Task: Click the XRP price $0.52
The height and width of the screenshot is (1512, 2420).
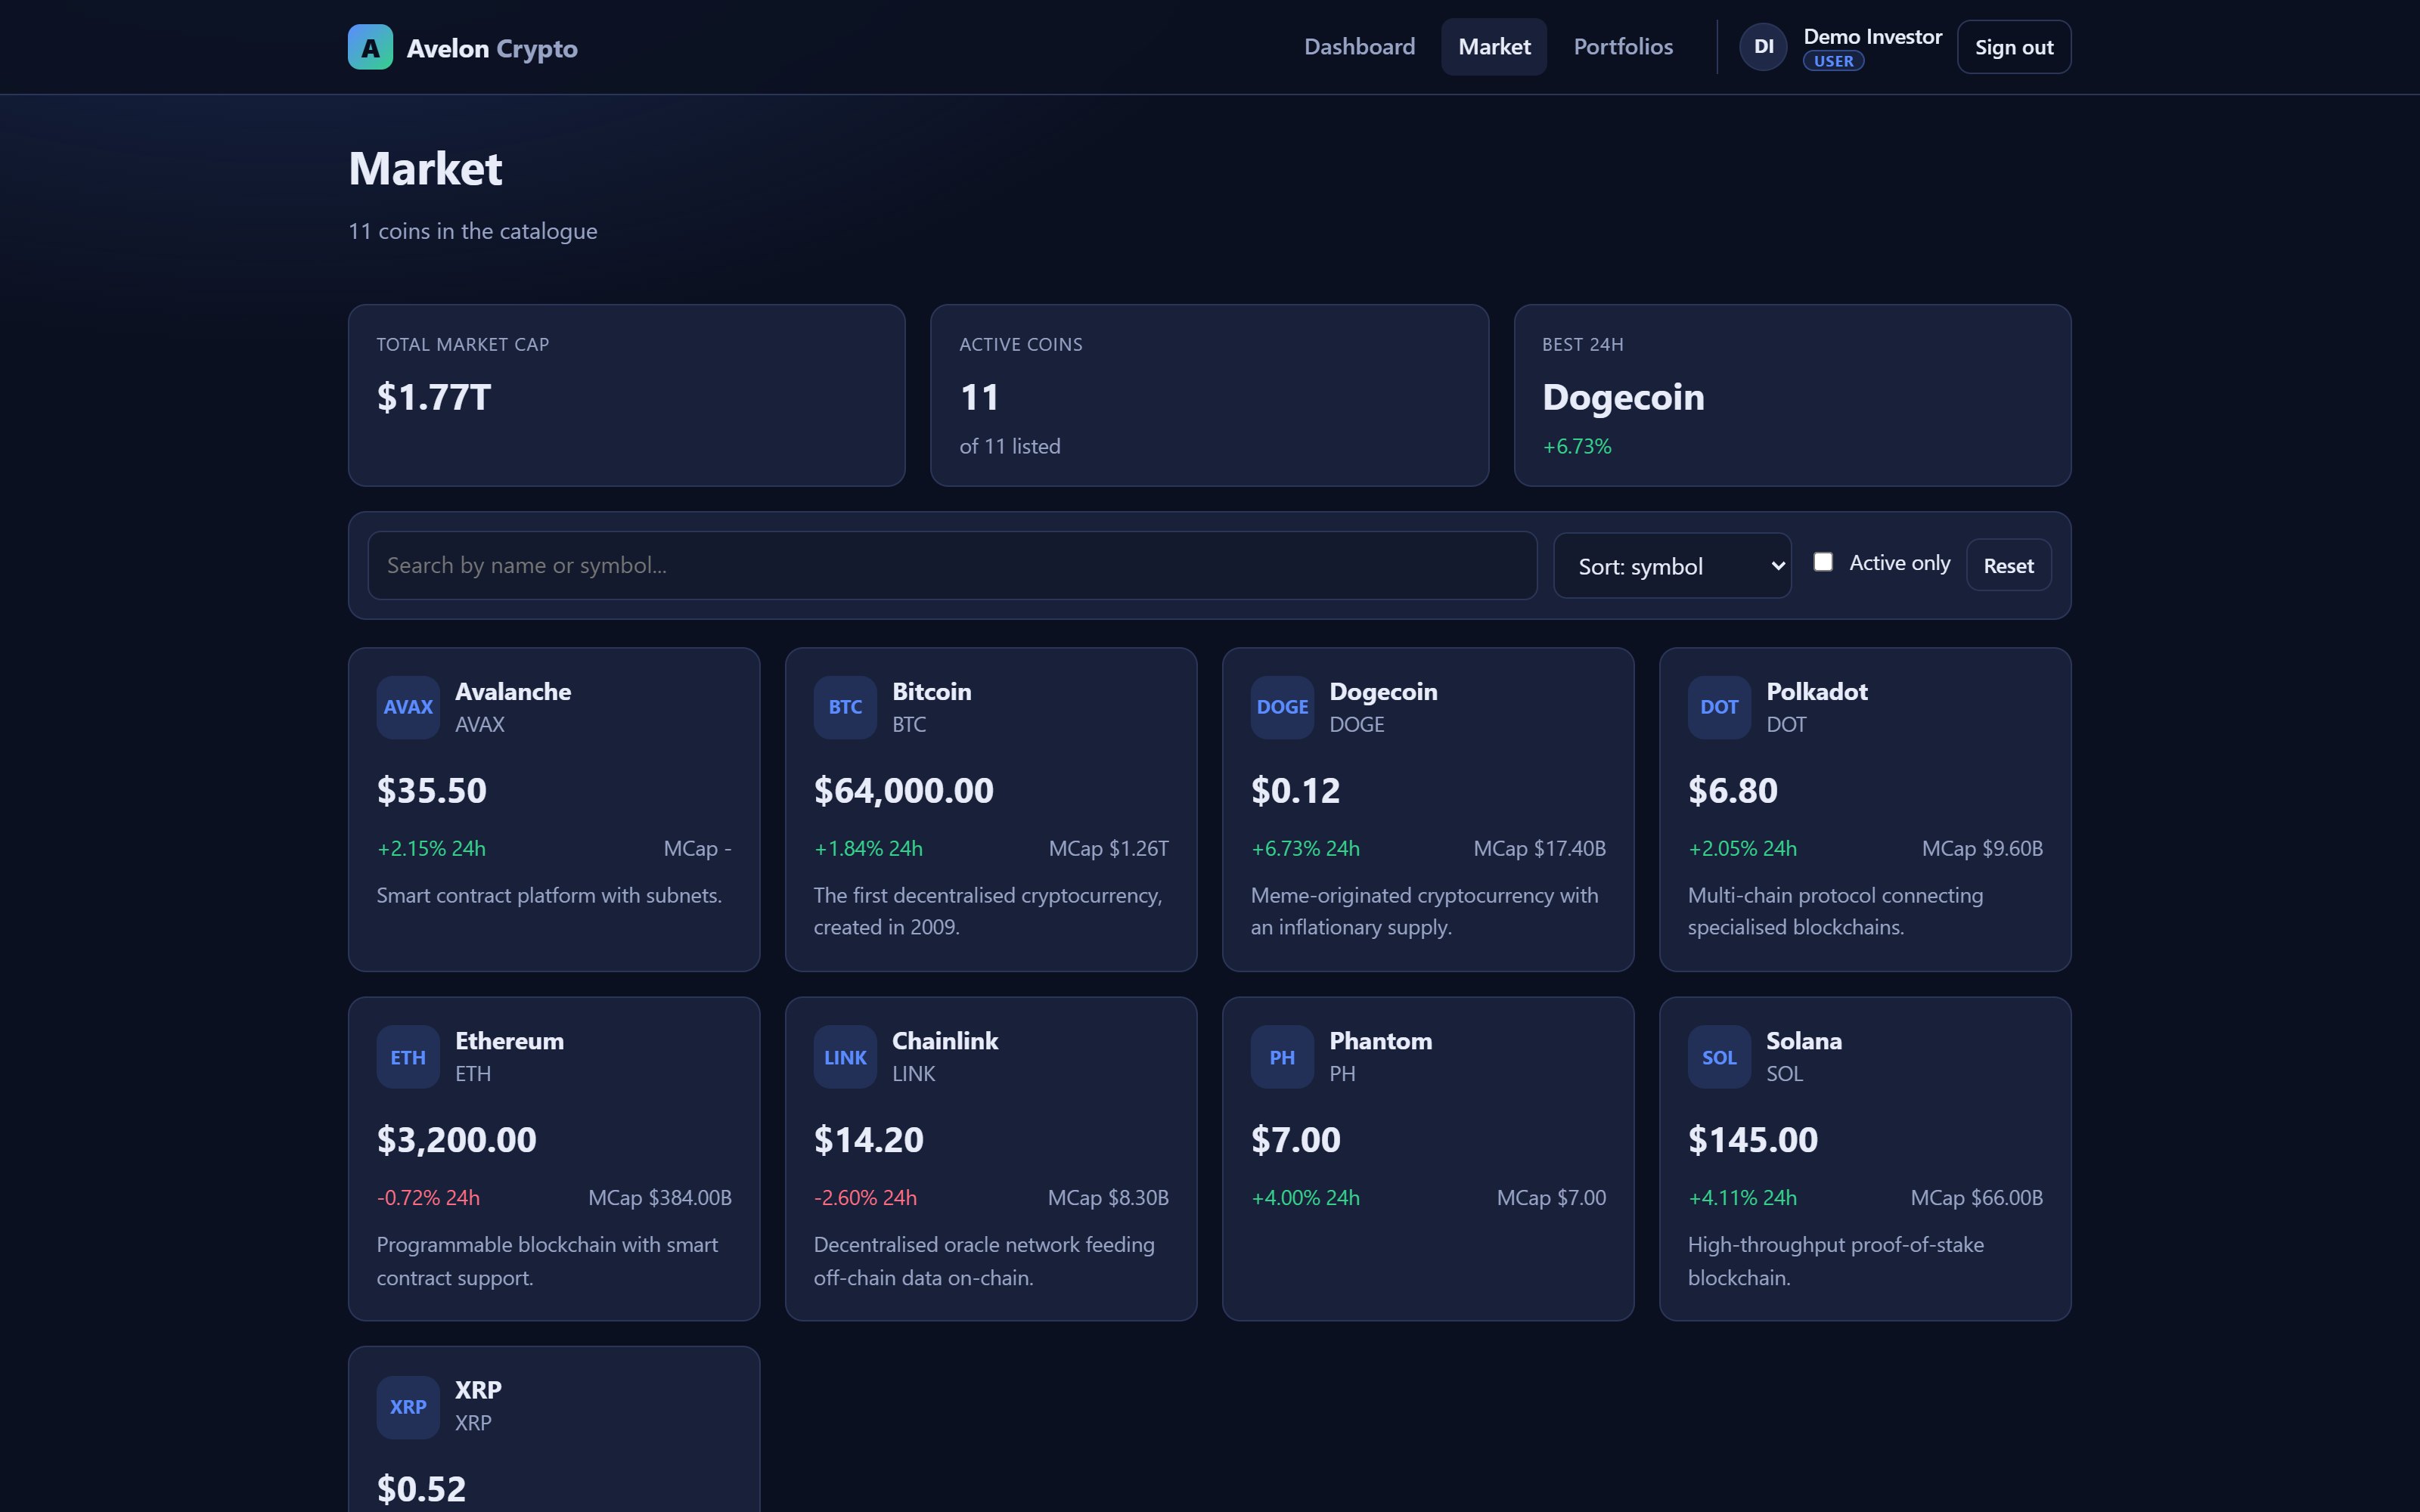Action: pyautogui.click(x=421, y=1489)
